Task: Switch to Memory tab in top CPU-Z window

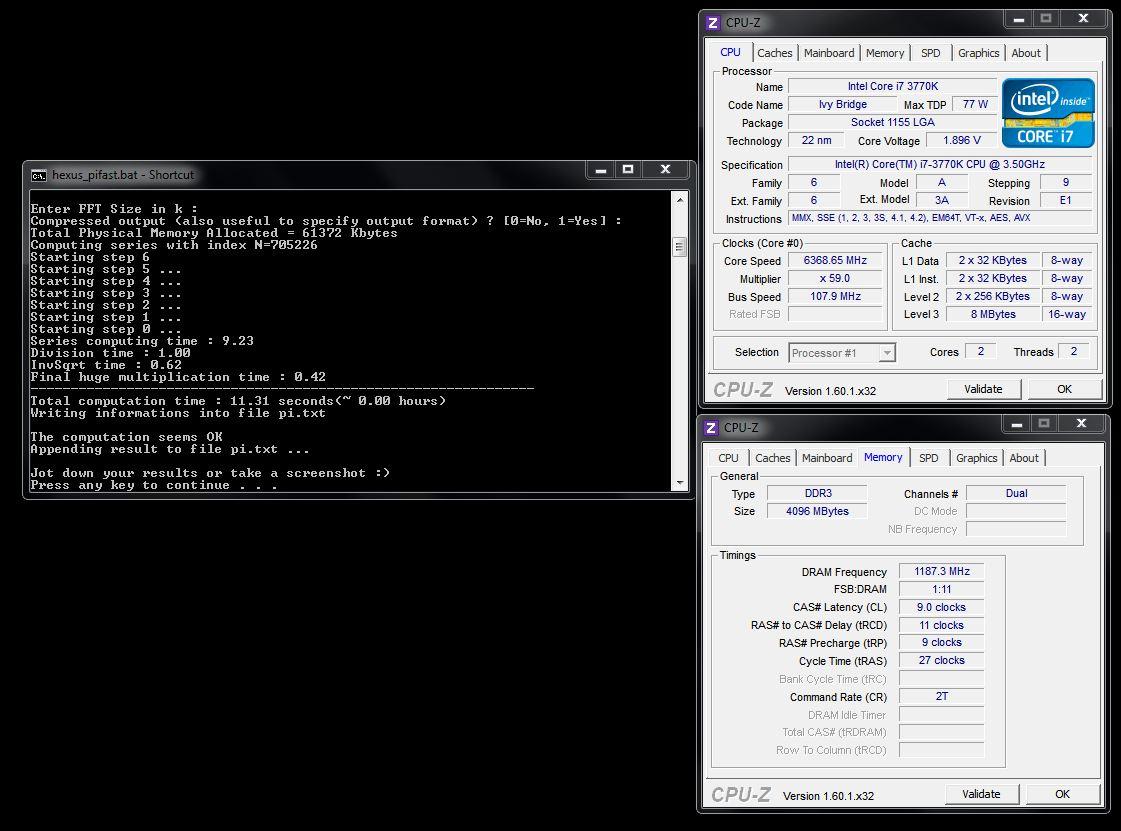Action: [884, 53]
